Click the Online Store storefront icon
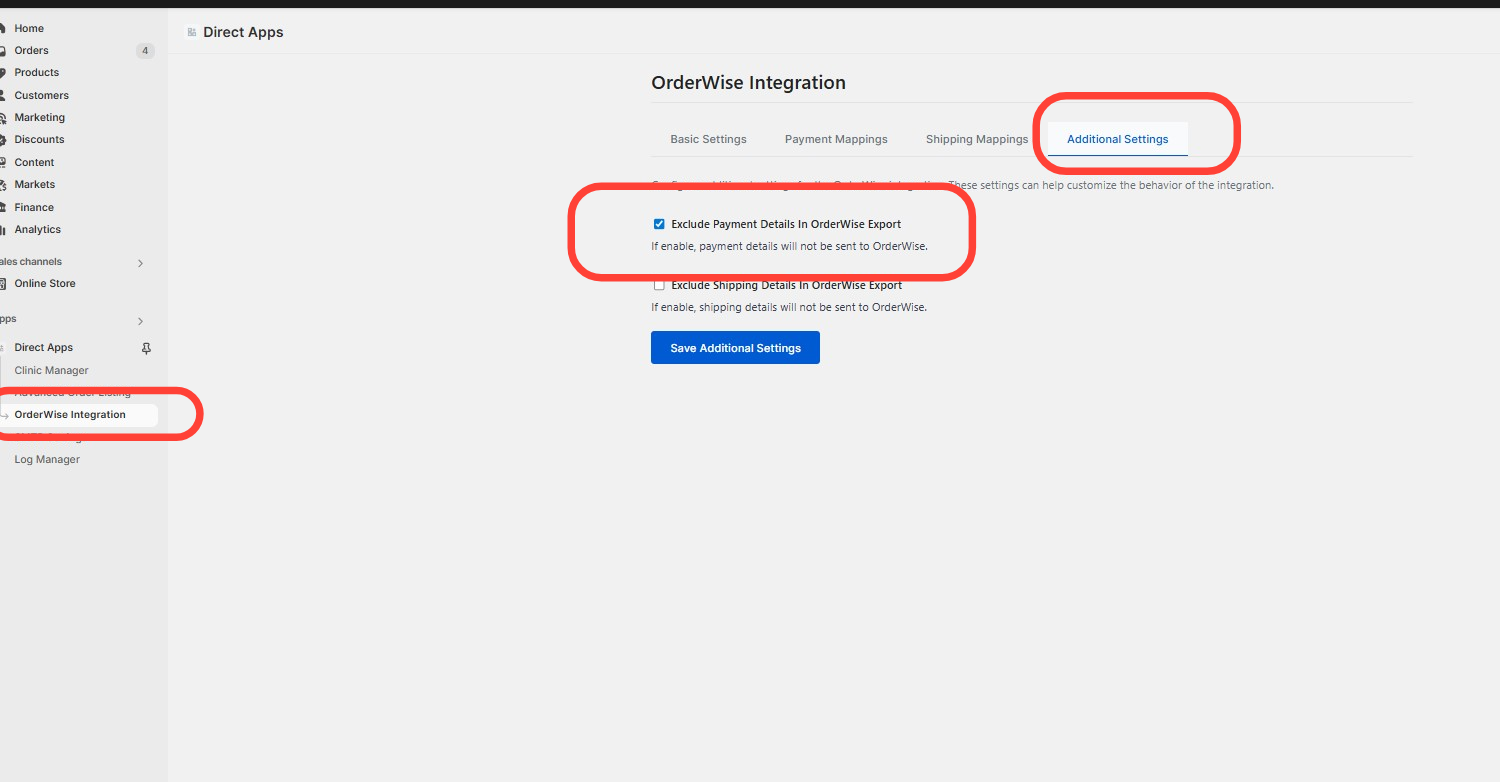This screenshot has height=782, width=1500. [x=3, y=284]
